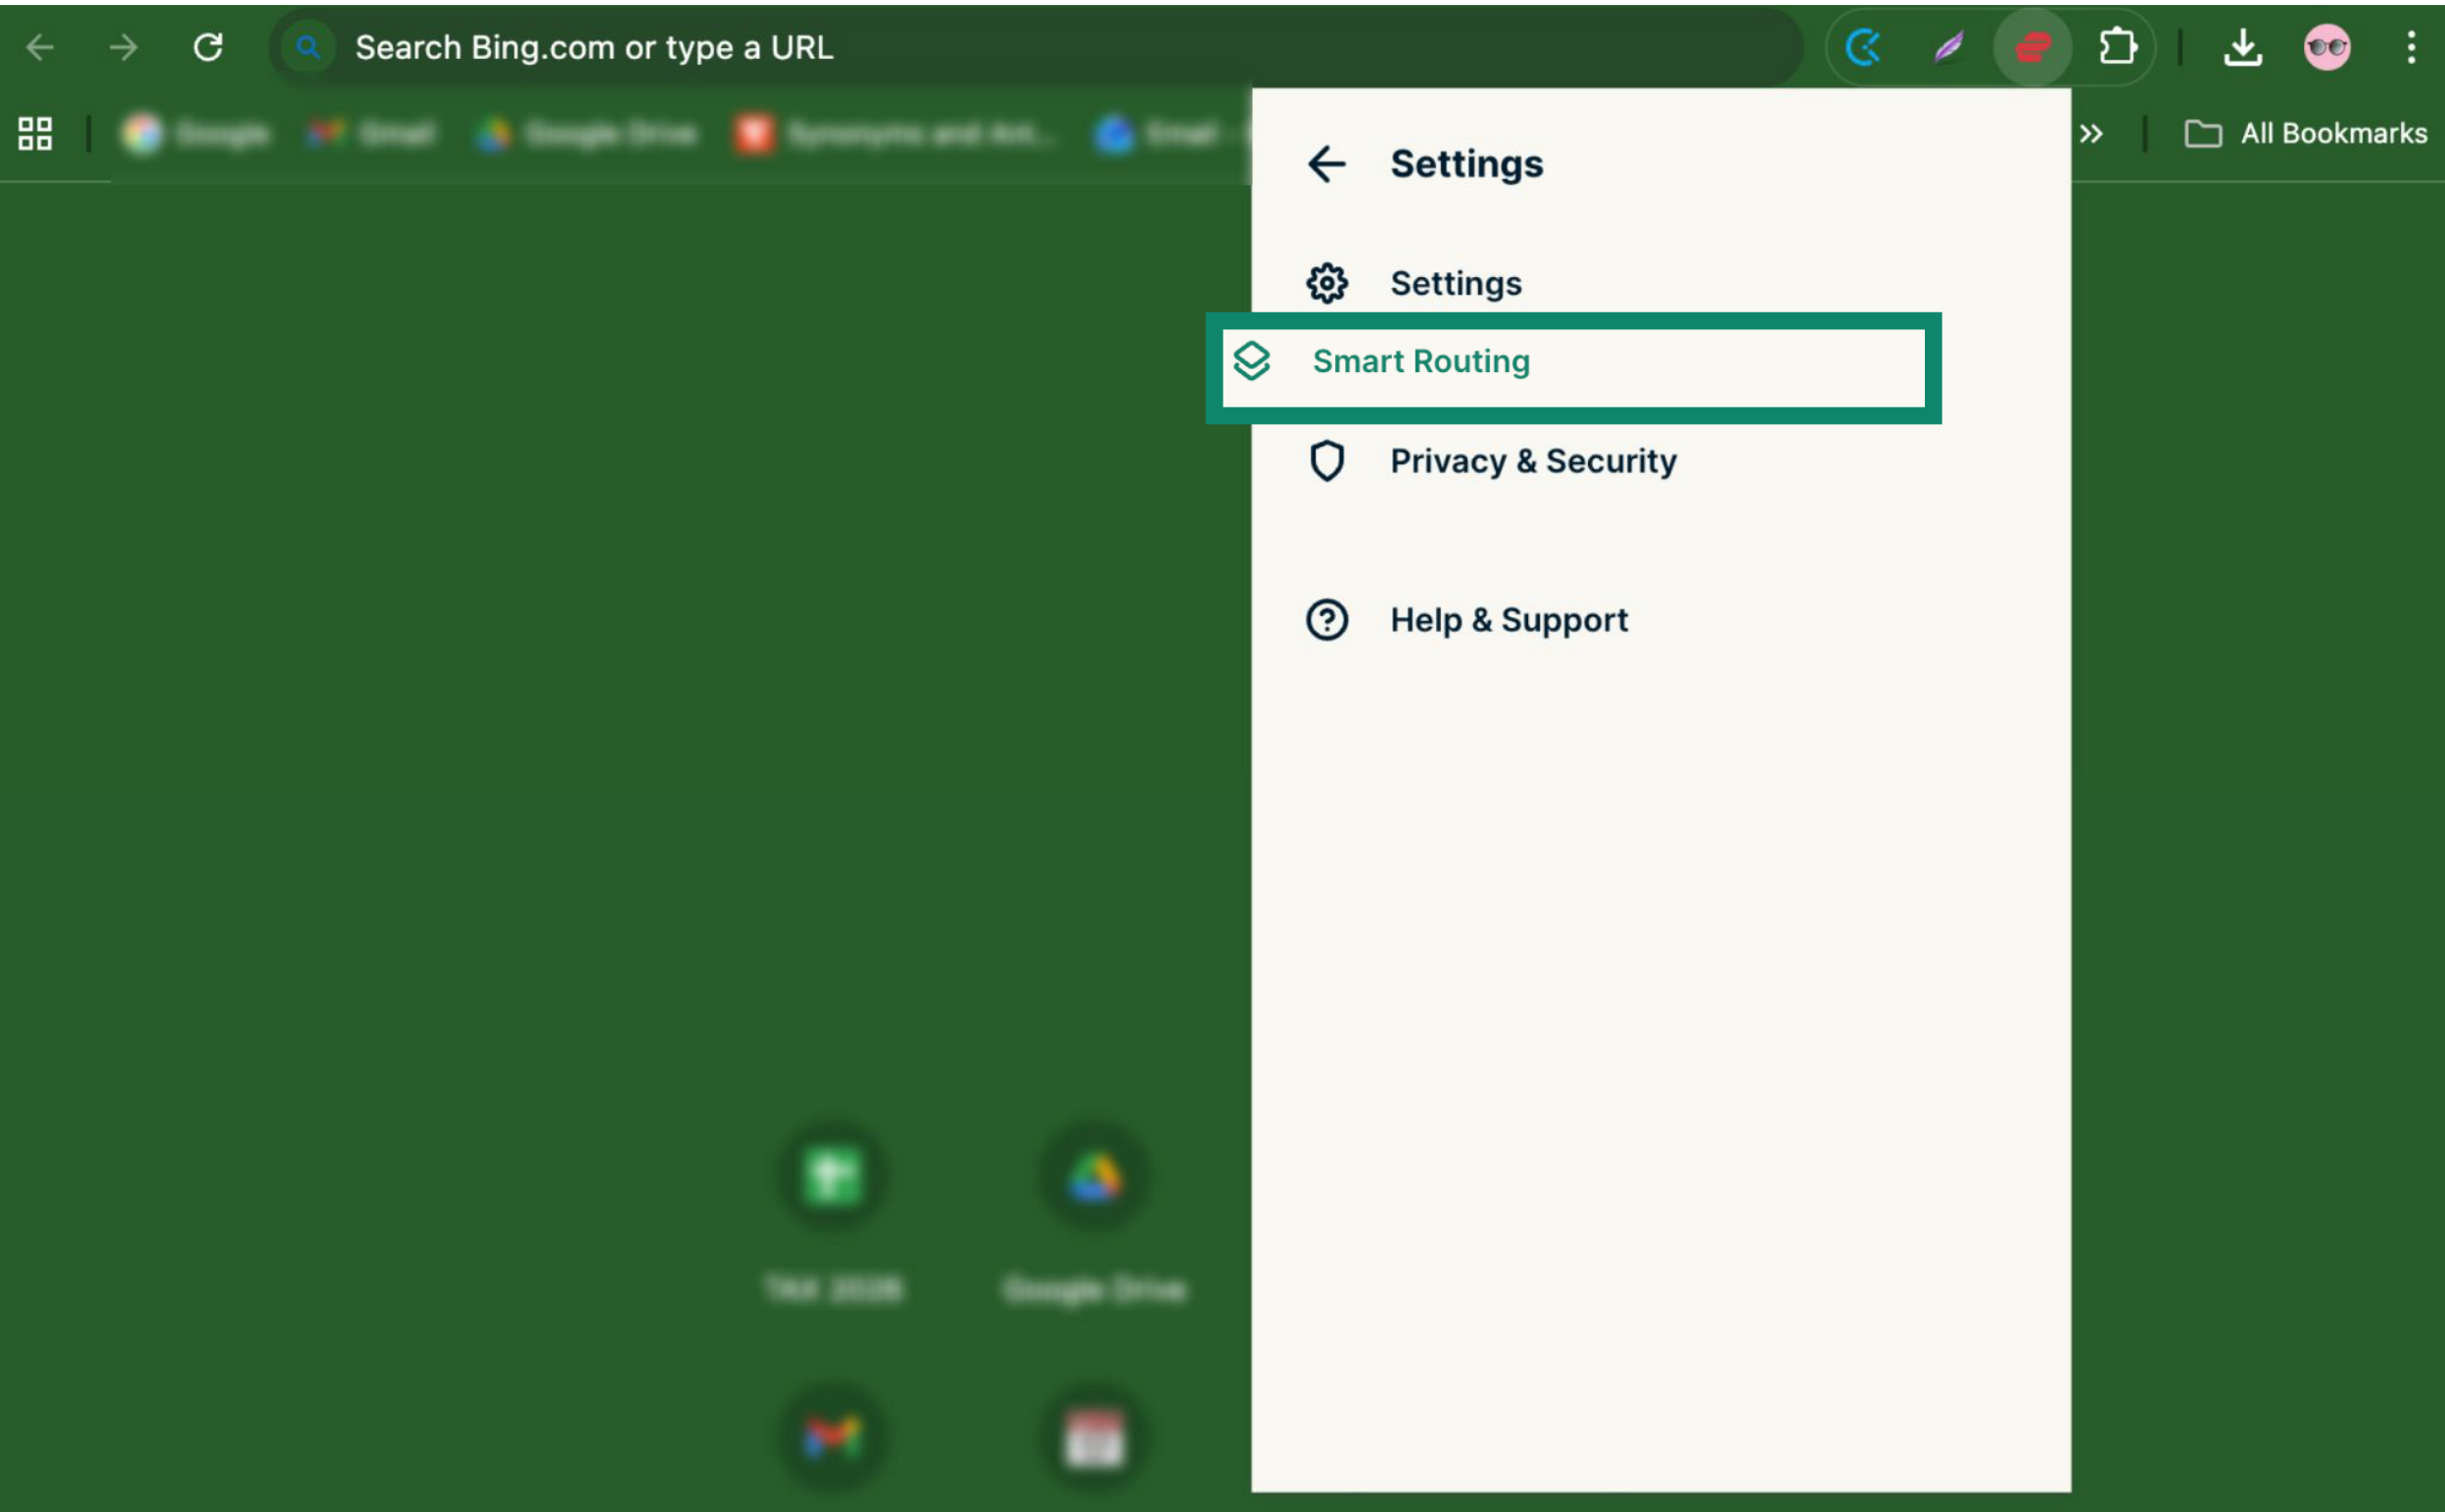Click the address bar search field

tap(1000, 47)
